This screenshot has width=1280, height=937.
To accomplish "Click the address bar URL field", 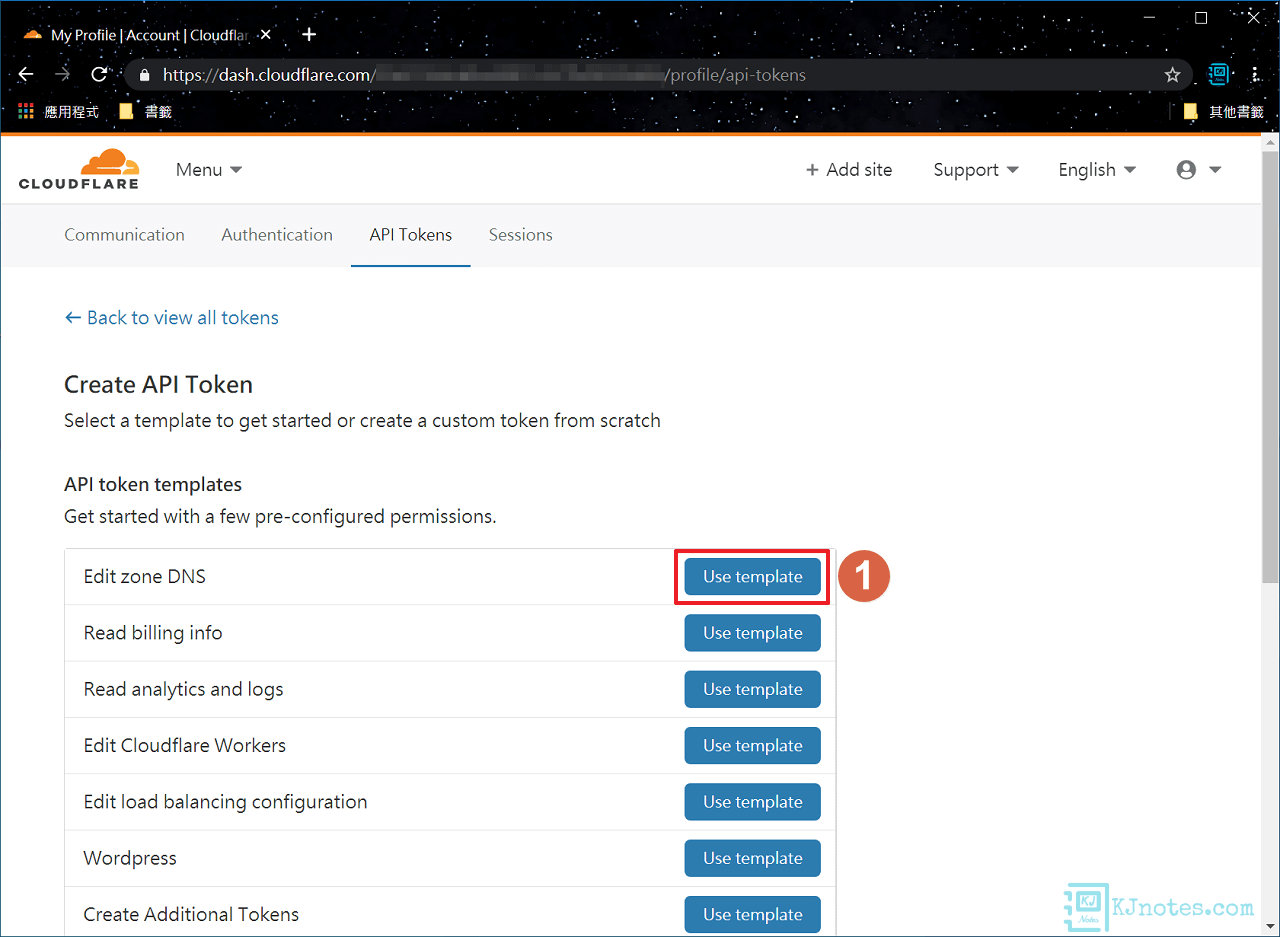I will (x=658, y=75).
